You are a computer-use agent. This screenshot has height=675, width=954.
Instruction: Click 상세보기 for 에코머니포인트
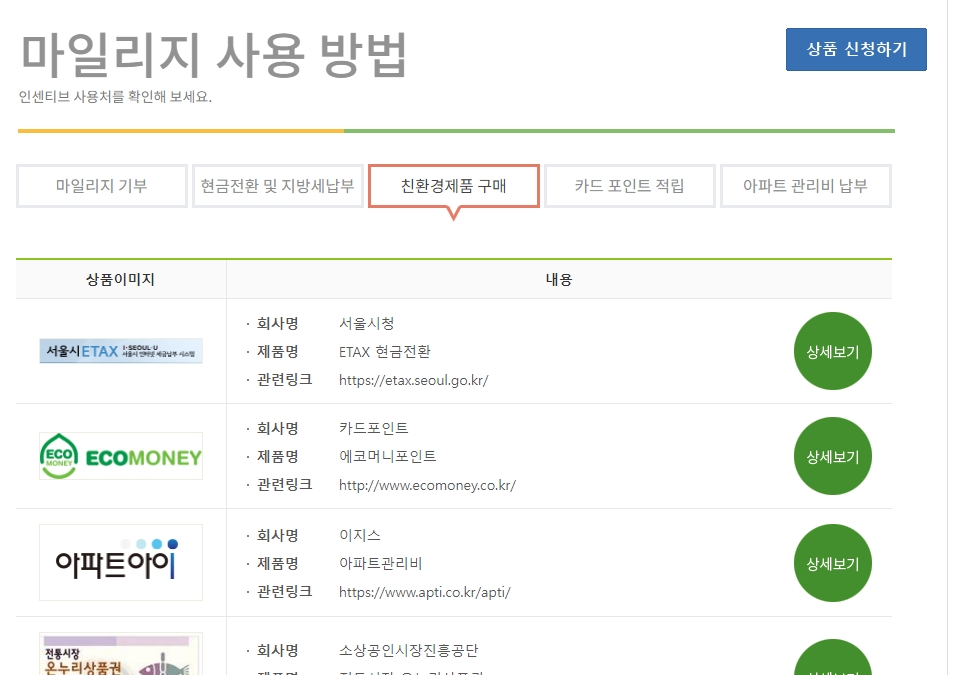[x=832, y=456]
